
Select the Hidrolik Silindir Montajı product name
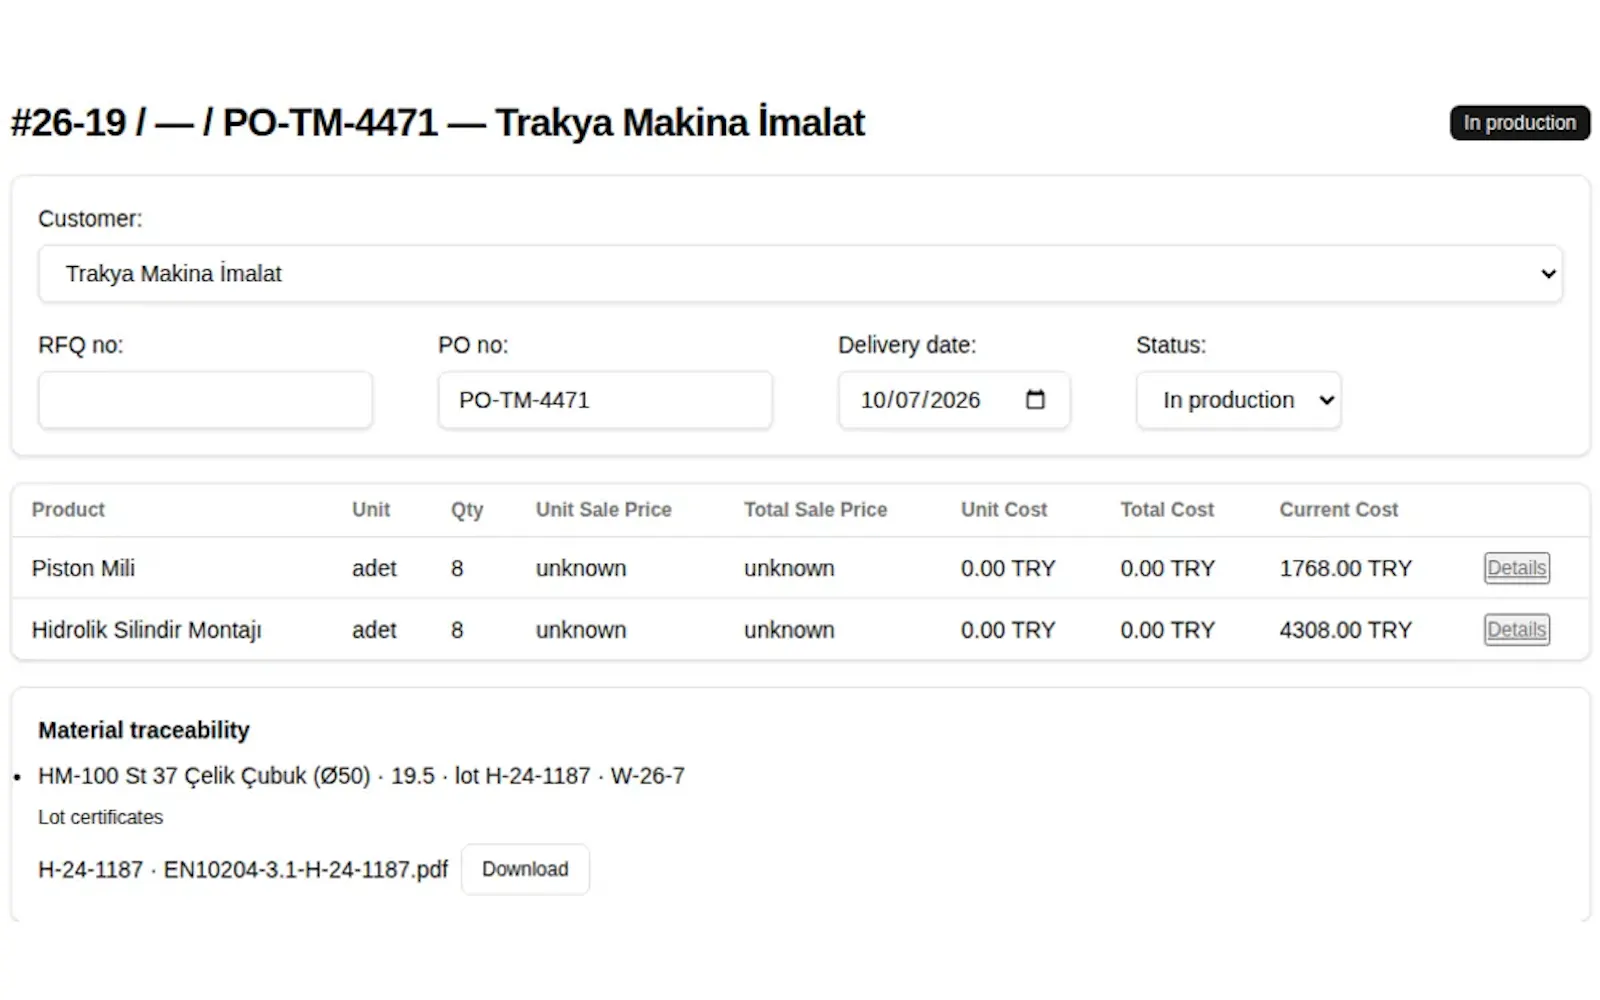click(x=146, y=630)
